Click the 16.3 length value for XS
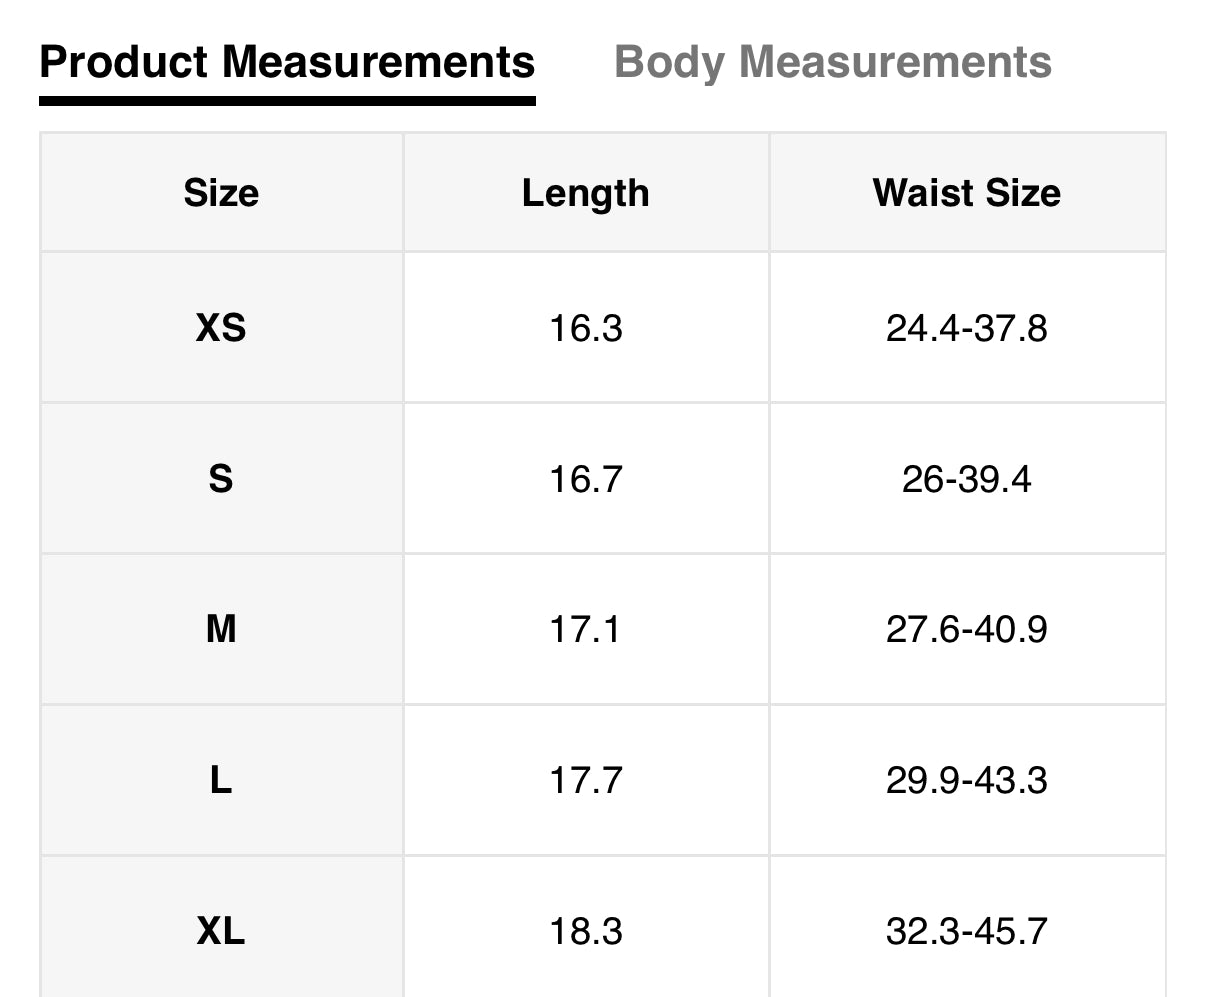Viewport: 1206px width, 997px height. 585,328
